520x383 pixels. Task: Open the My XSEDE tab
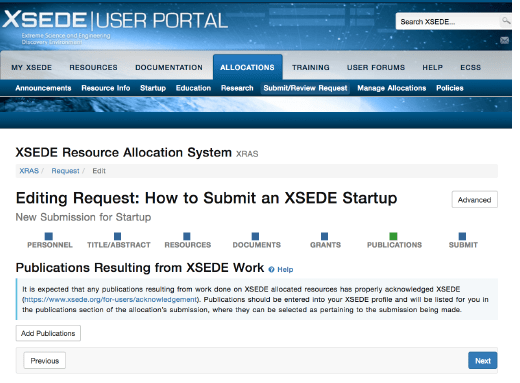pos(32,68)
